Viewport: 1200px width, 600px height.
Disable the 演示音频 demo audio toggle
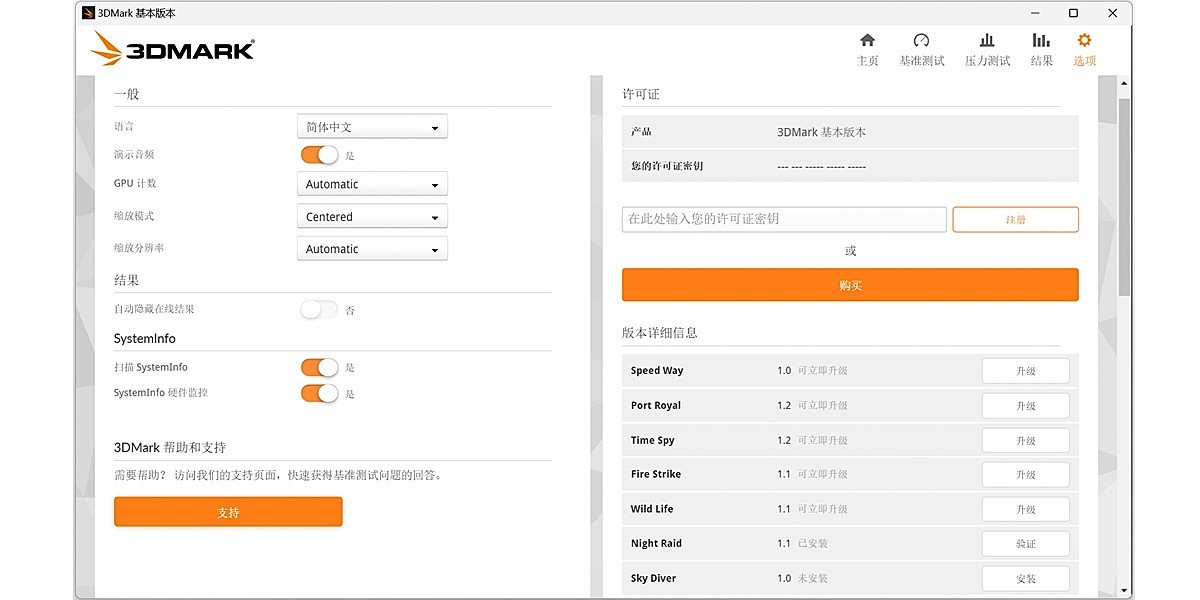[x=318, y=154]
